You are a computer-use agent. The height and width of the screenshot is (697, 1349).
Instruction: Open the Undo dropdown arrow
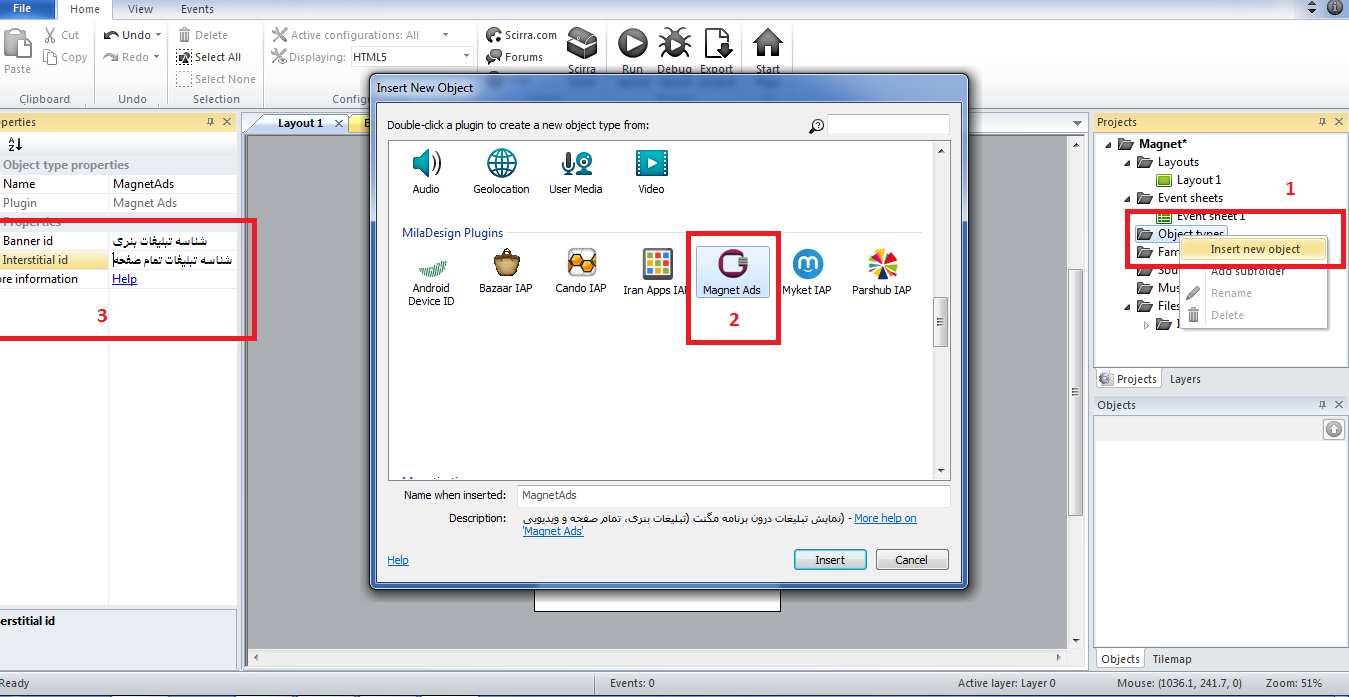pyautogui.click(x=158, y=35)
